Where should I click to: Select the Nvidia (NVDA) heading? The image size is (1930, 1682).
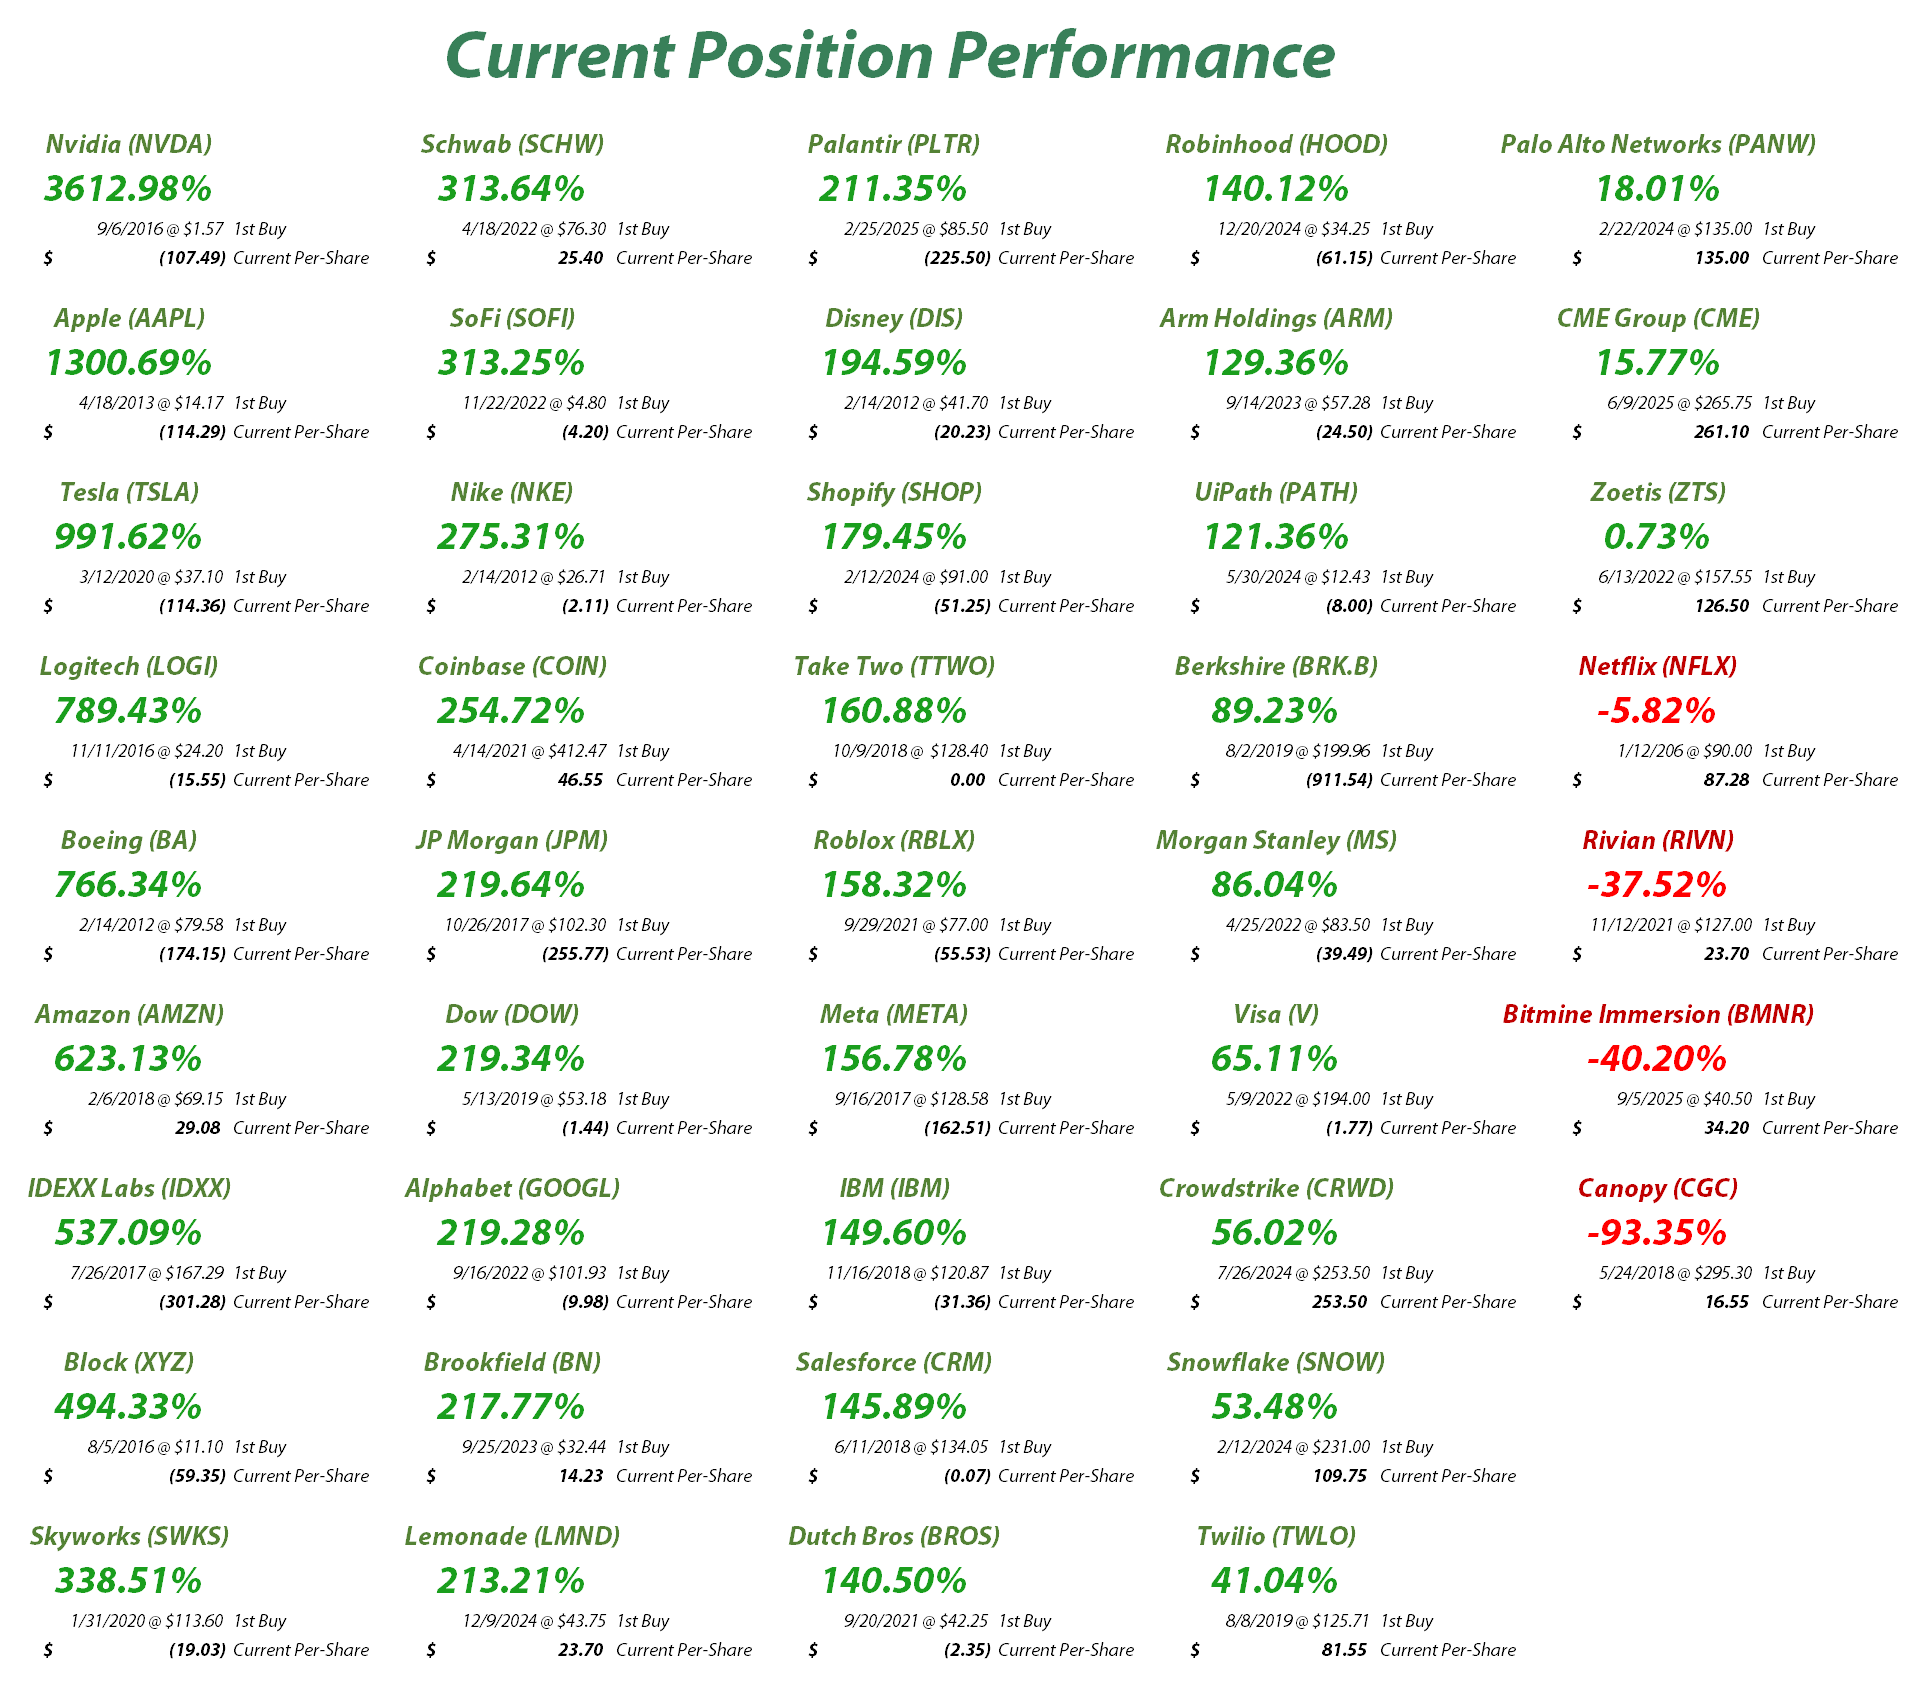click(x=129, y=144)
